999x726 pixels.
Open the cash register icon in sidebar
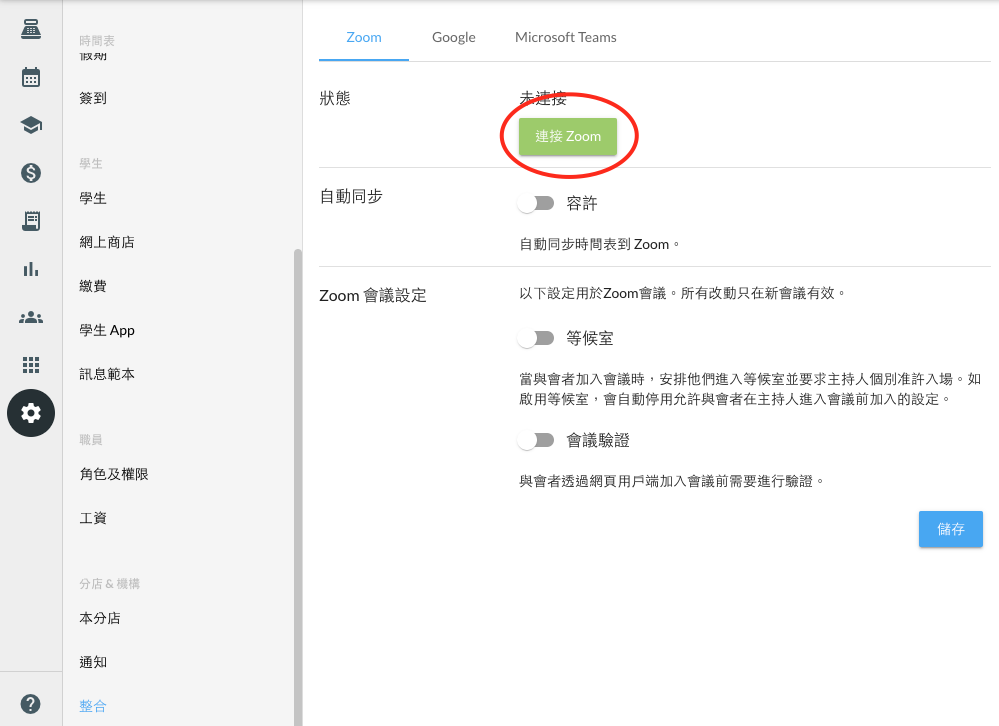point(31,29)
